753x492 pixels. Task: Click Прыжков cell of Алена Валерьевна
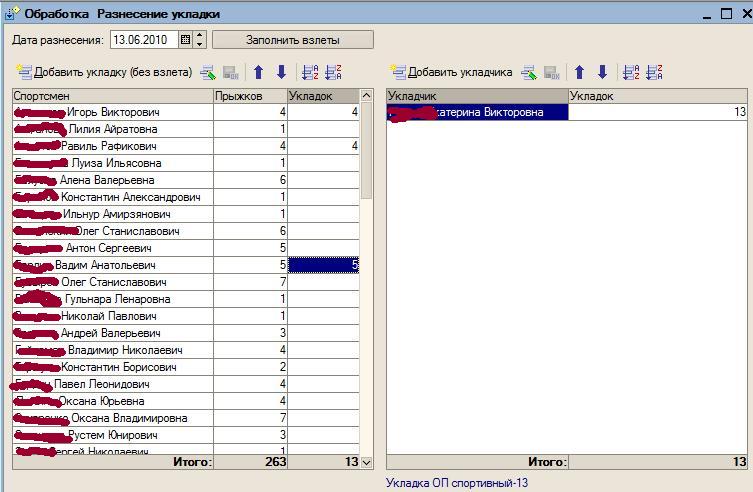pyautogui.click(x=250, y=180)
